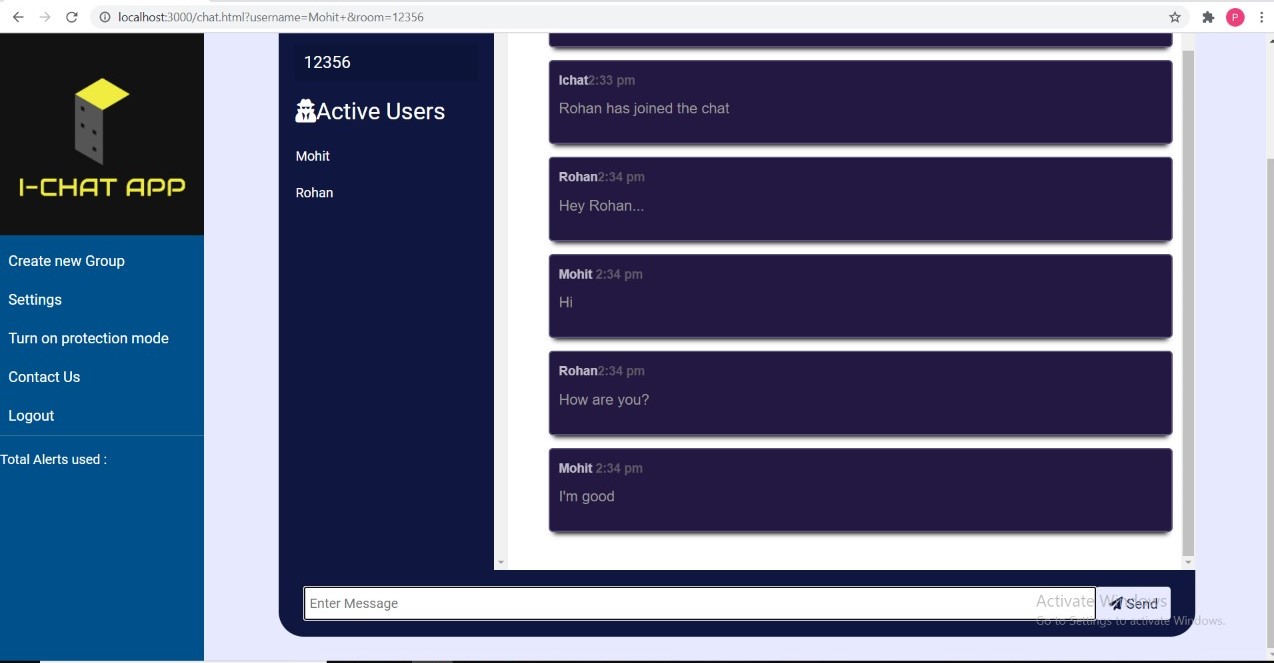Click the browser address bar URL
This screenshot has height=663, width=1274.
click(x=270, y=17)
